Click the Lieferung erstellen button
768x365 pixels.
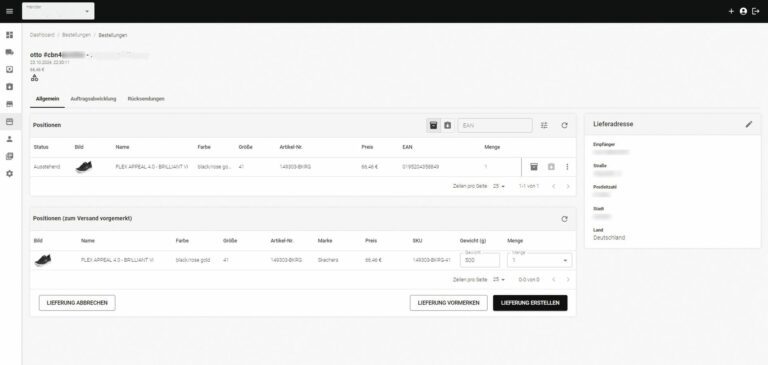(530, 303)
